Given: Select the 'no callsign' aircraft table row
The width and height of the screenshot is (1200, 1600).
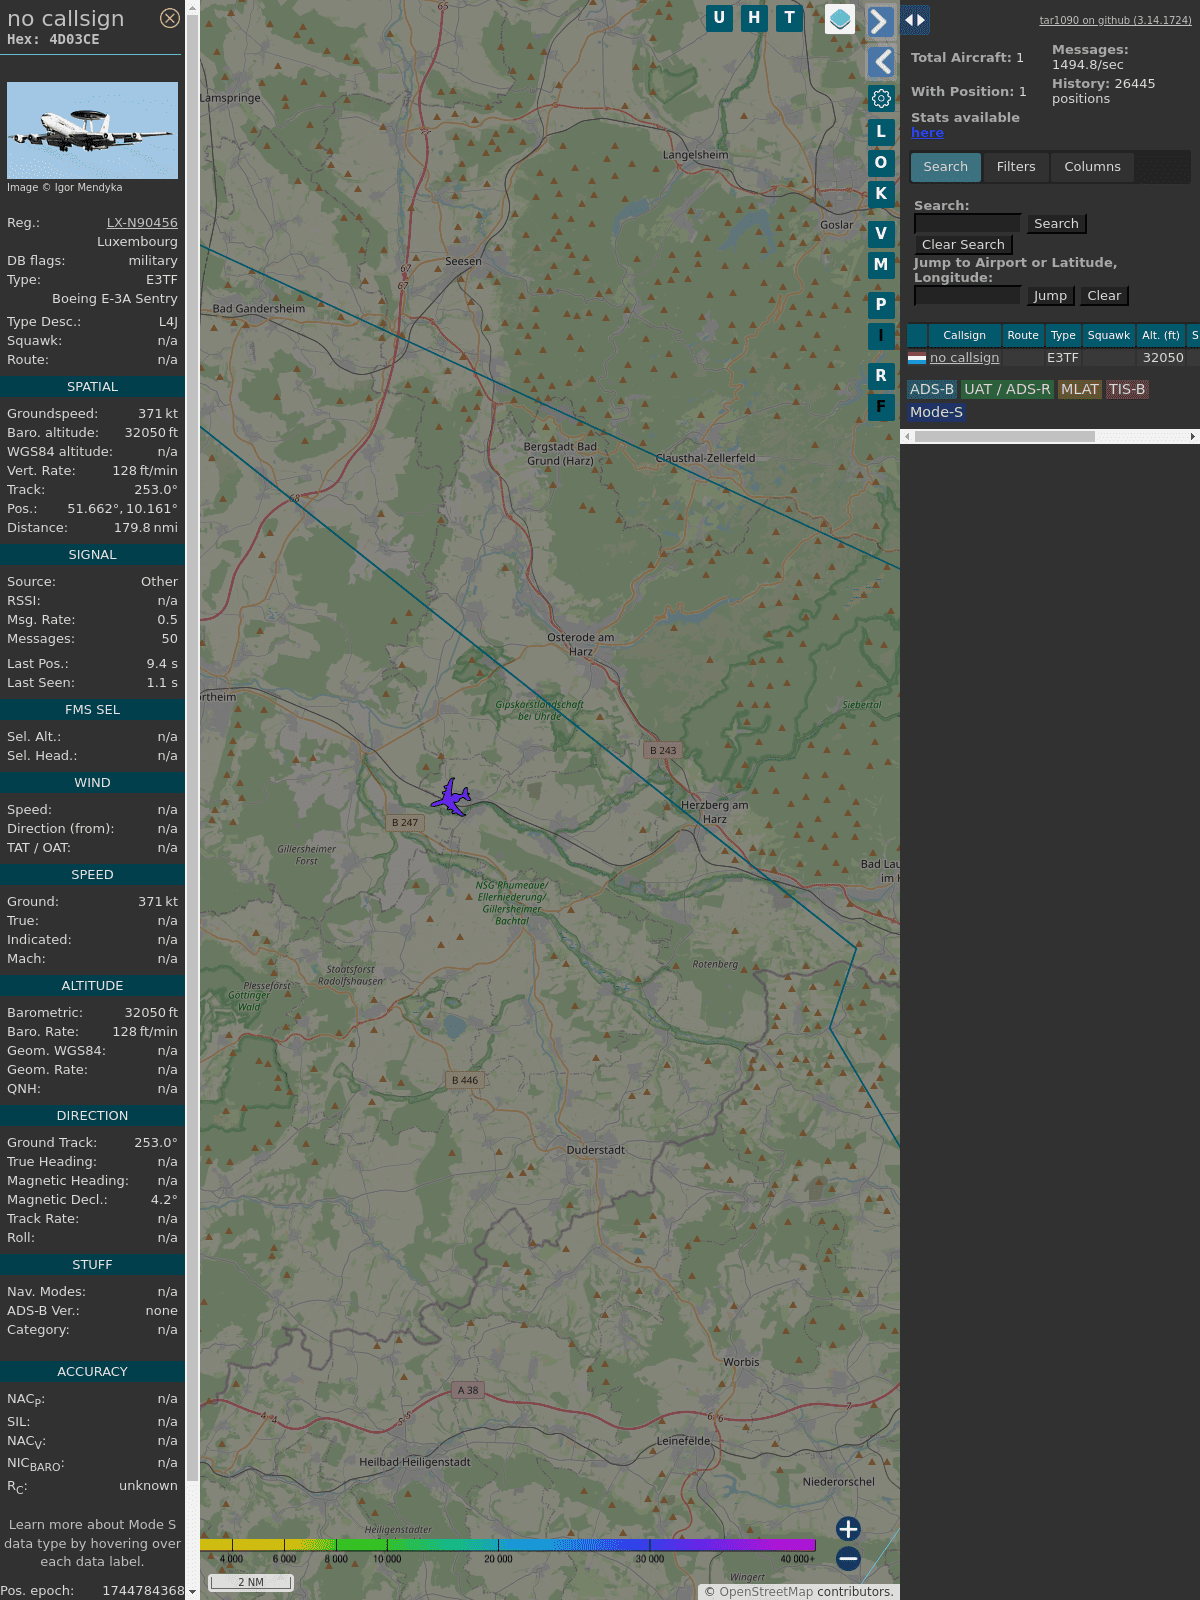Looking at the screenshot, I should pyautogui.click(x=1053, y=358).
